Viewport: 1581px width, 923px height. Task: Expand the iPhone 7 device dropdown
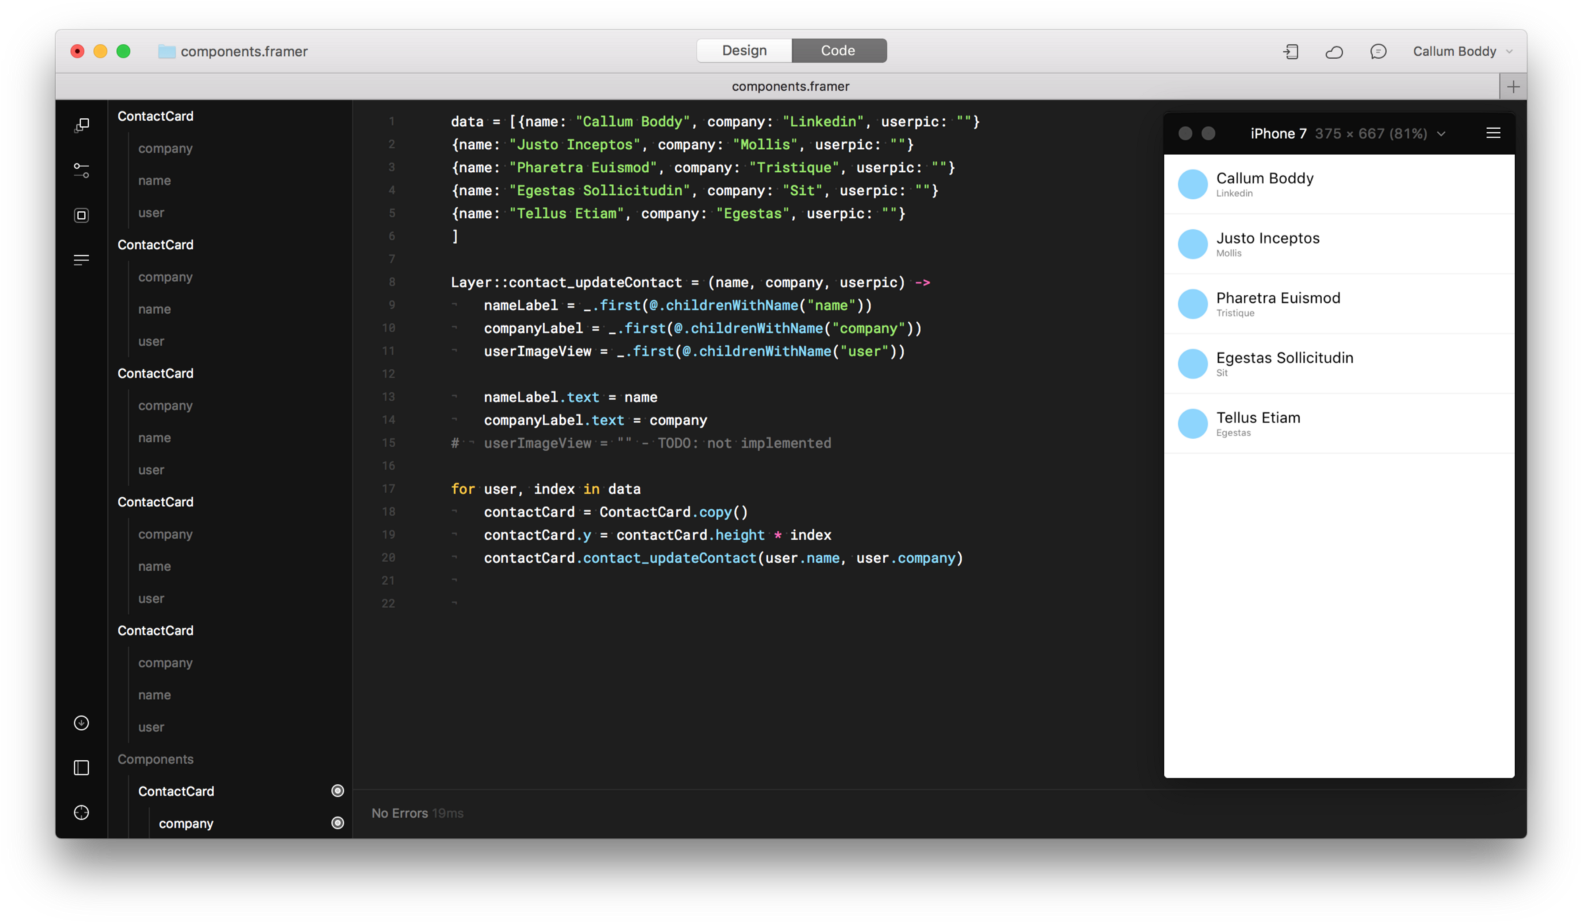coord(1441,134)
